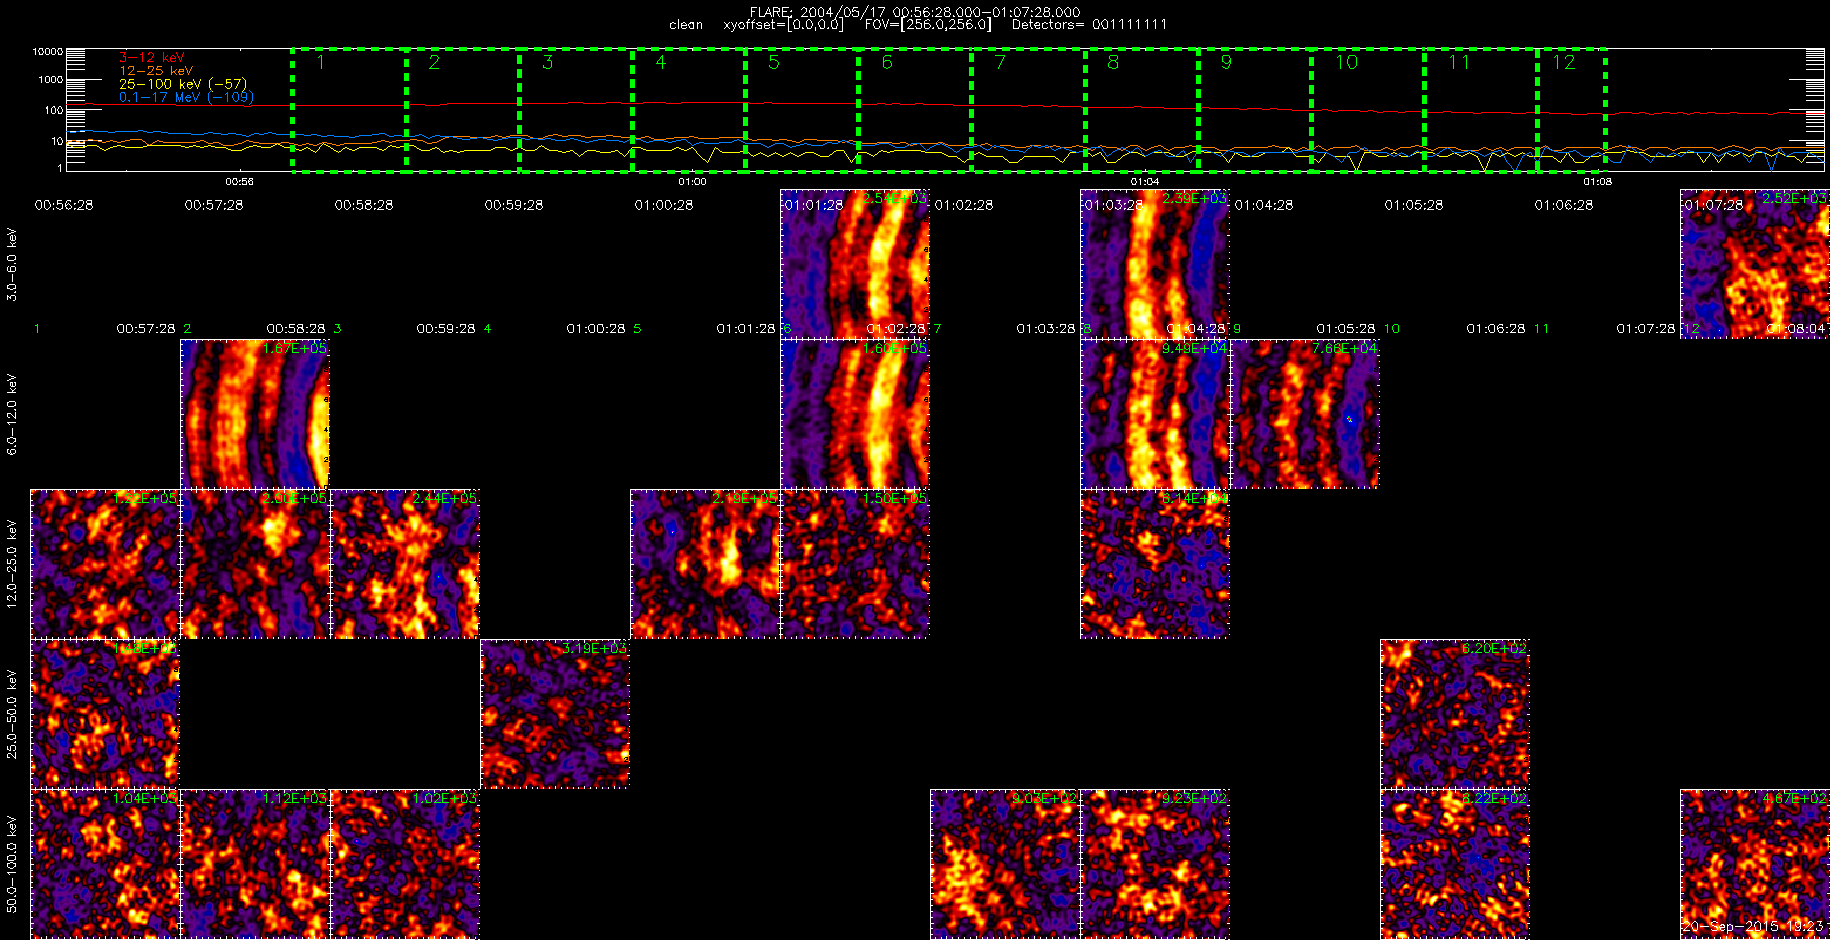View the 12.0-25.0 keV image labeled 2.00E+05
Viewport: 1830px width, 940px height.
point(255,564)
